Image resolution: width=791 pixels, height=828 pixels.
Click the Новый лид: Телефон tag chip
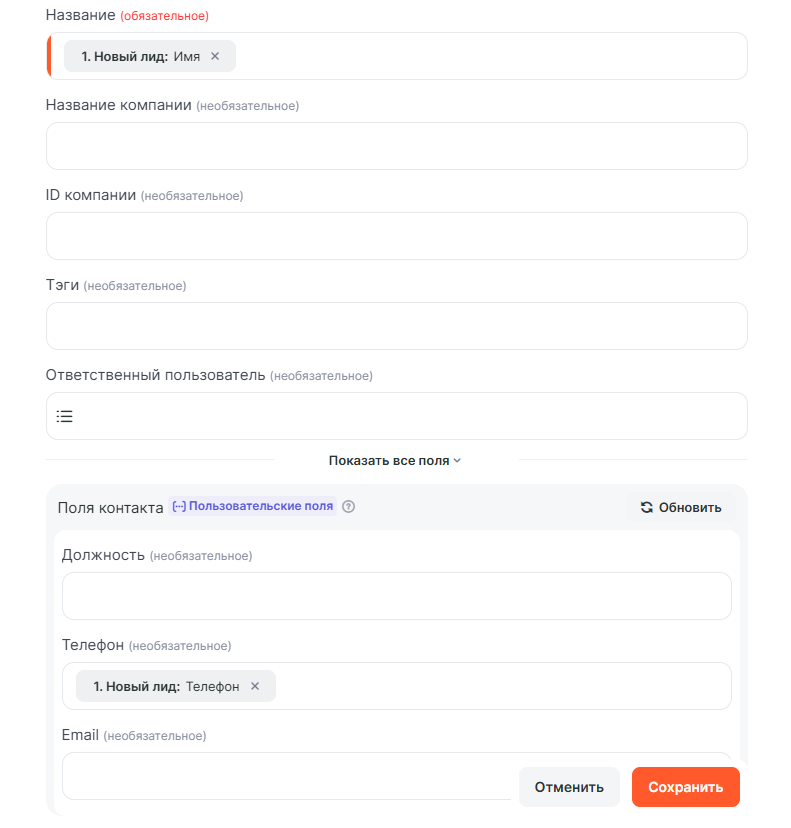coord(166,687)
